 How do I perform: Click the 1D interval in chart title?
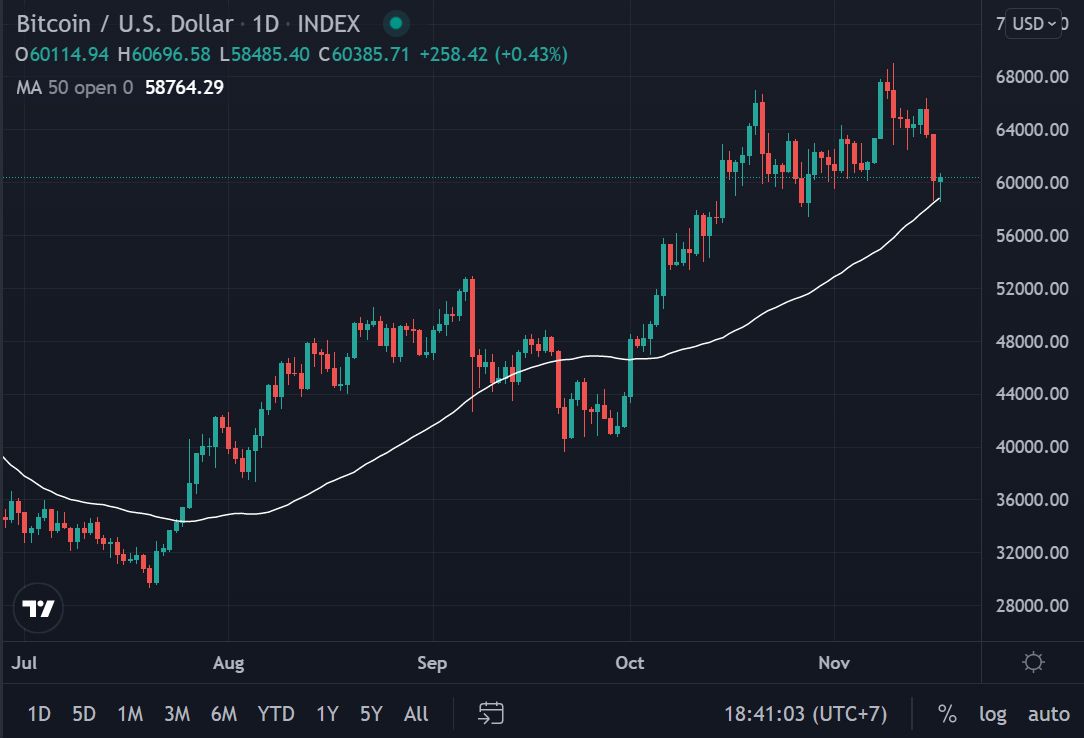(265, 24)
